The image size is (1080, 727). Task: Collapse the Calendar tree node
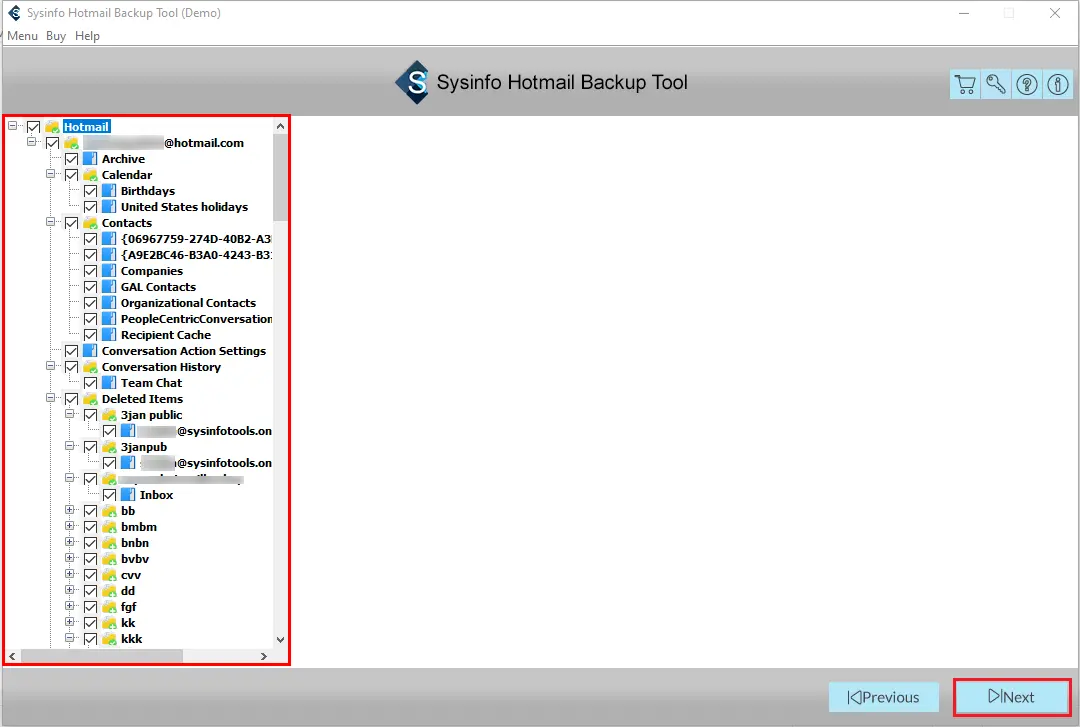(x=50, y=174)
